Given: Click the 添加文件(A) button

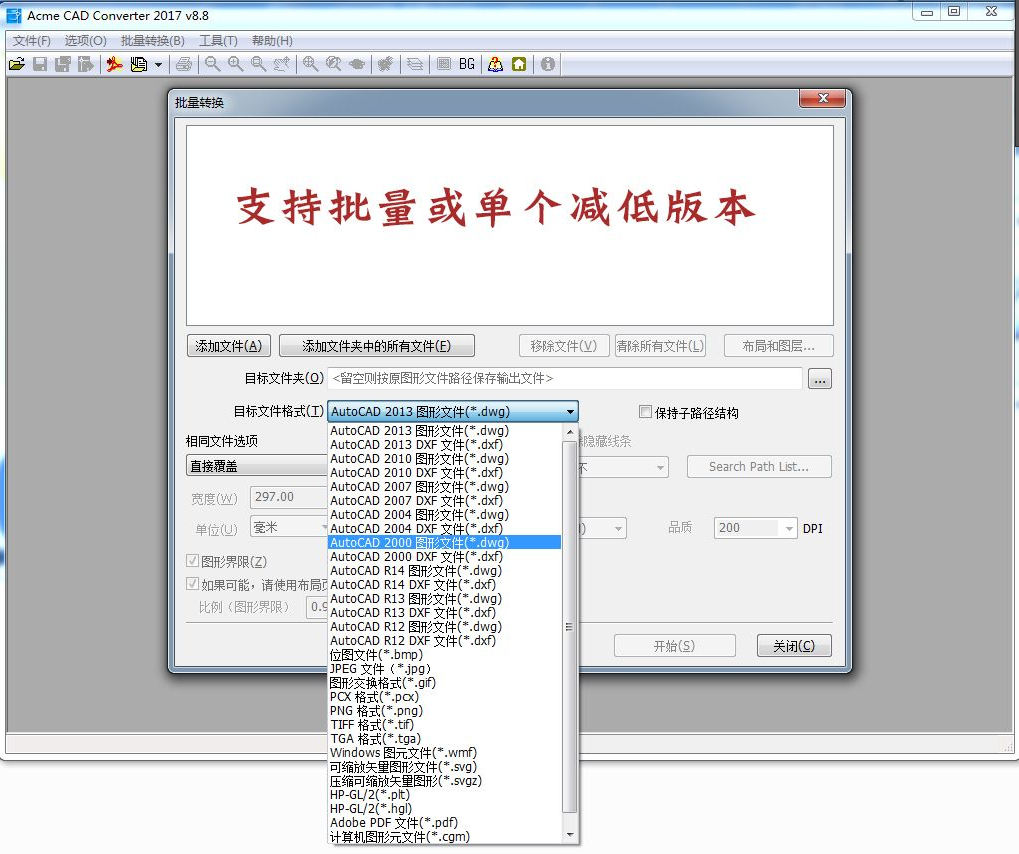Looking at the screenshot, I should pyautogui.click(x=228, y=345).
